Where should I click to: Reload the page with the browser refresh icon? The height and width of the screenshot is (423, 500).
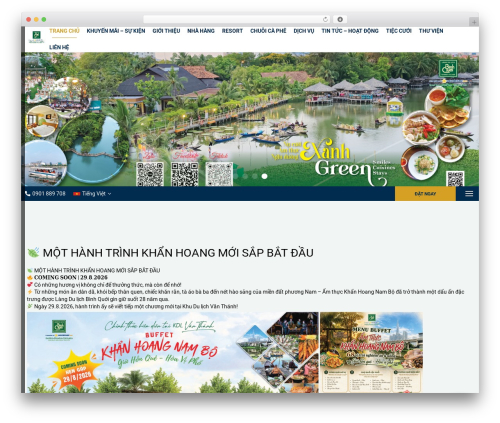(x=326, y=19)
